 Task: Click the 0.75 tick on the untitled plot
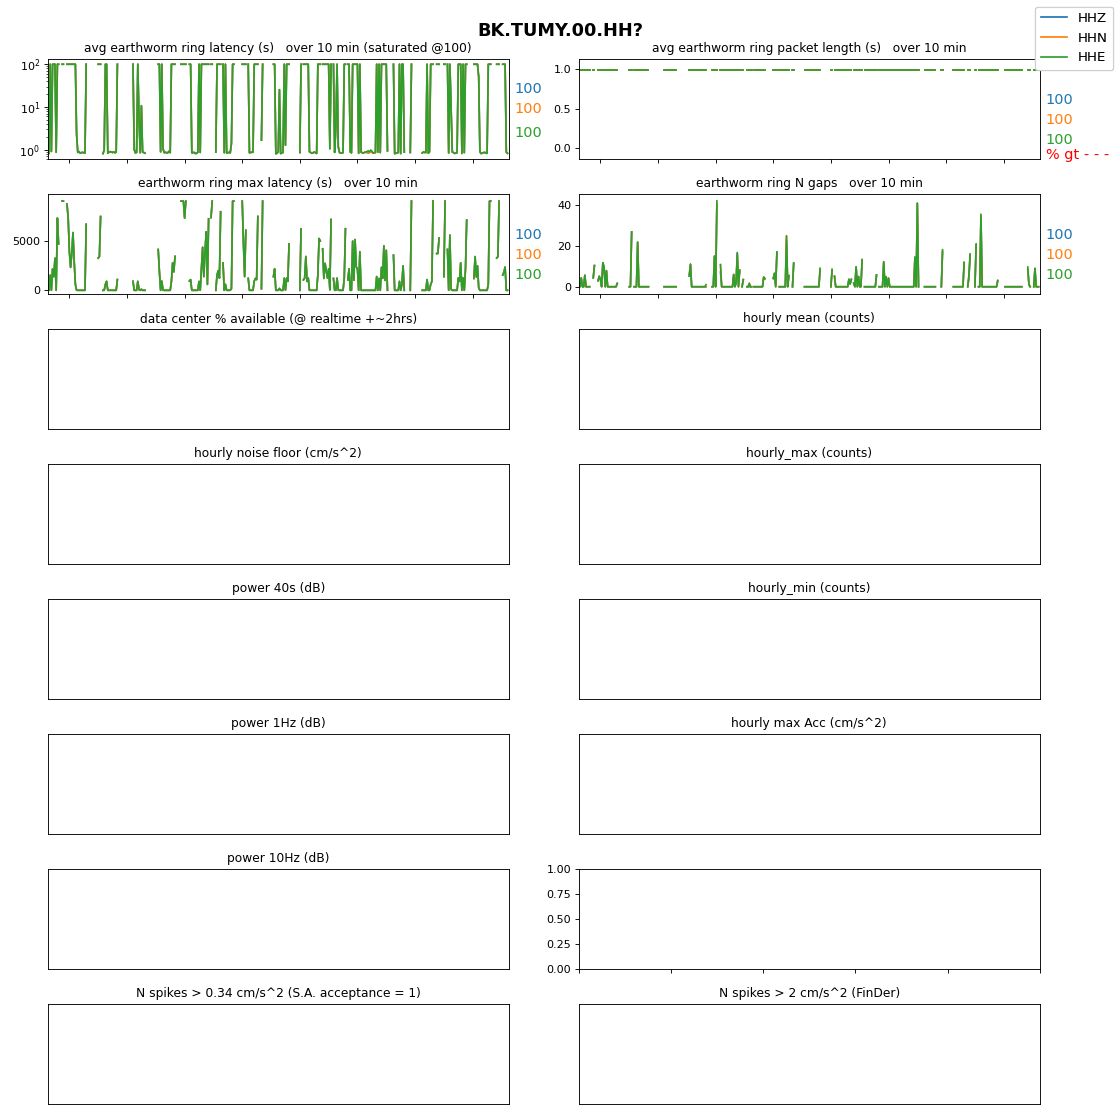pos(559,894)
